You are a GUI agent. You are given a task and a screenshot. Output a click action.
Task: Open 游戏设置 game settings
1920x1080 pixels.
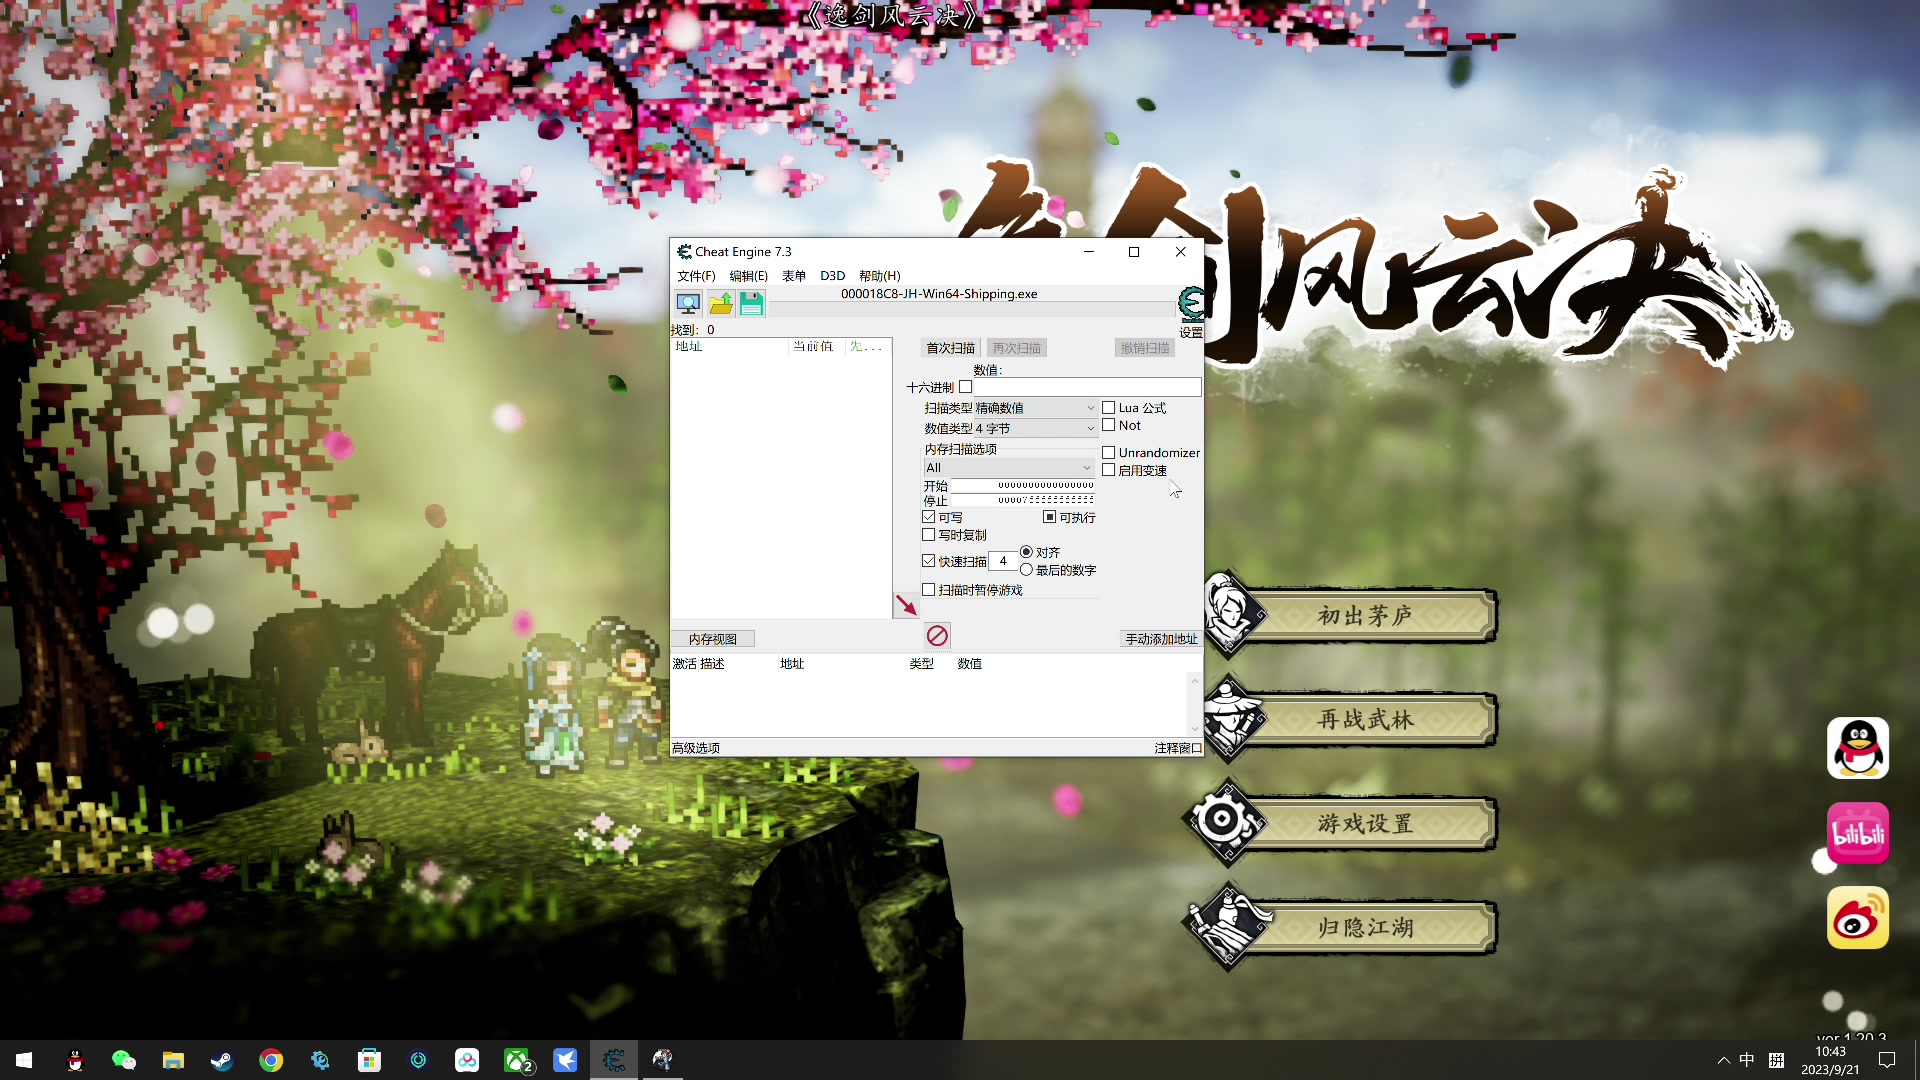[x=1365, y=824]
